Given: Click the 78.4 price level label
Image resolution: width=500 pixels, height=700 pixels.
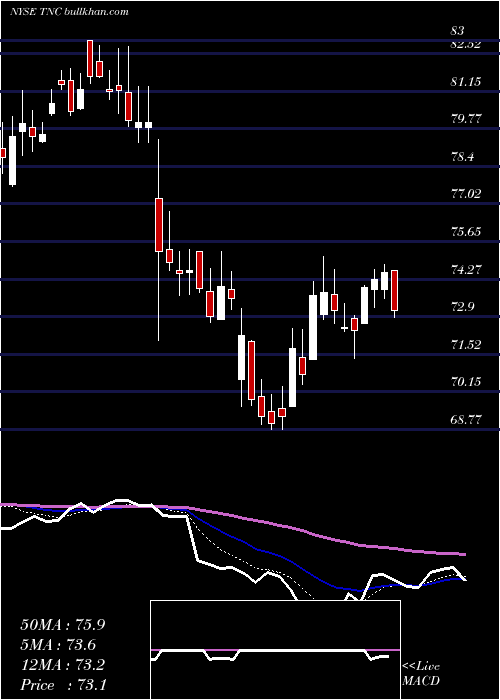Looking at the screenshot, I should [x=462, y=157].
